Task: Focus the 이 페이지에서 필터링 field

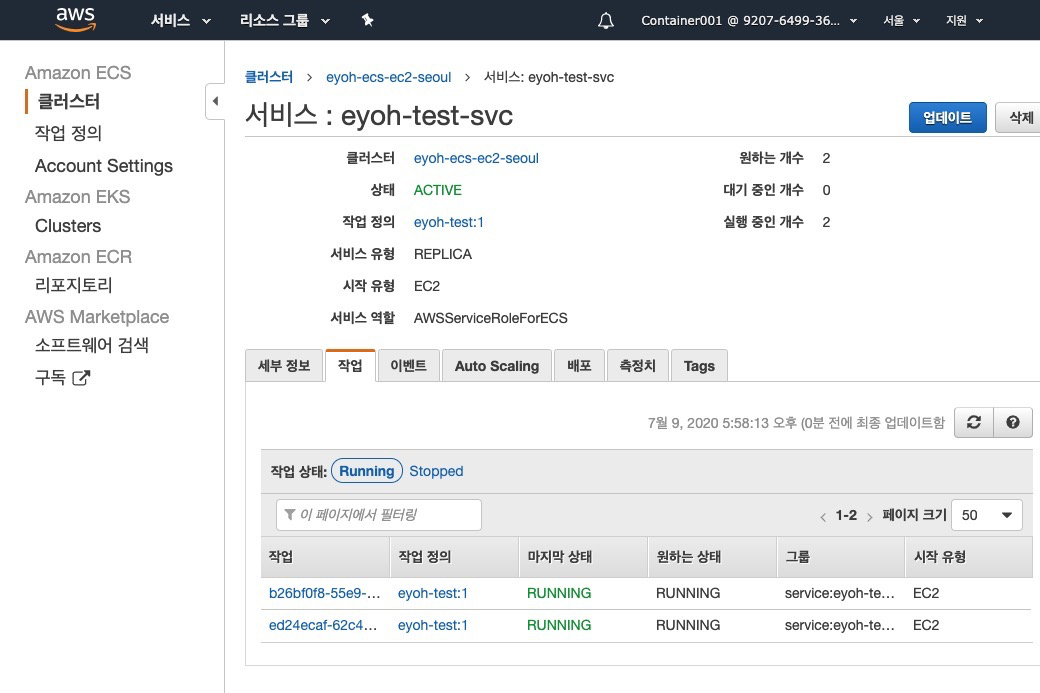Action: (379, 515)
